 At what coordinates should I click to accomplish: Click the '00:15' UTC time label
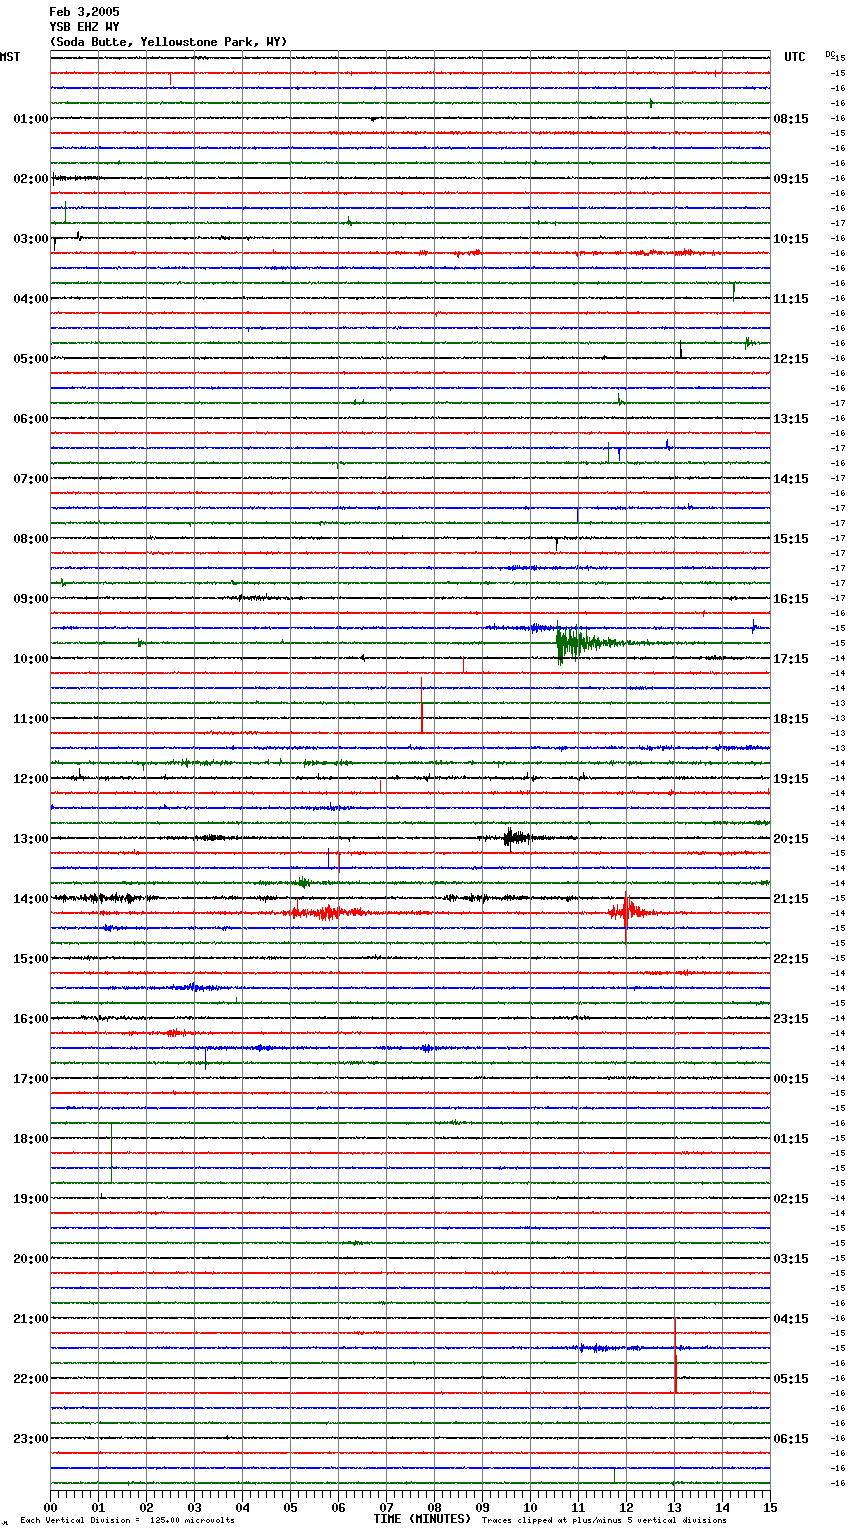coord(791,1079)
